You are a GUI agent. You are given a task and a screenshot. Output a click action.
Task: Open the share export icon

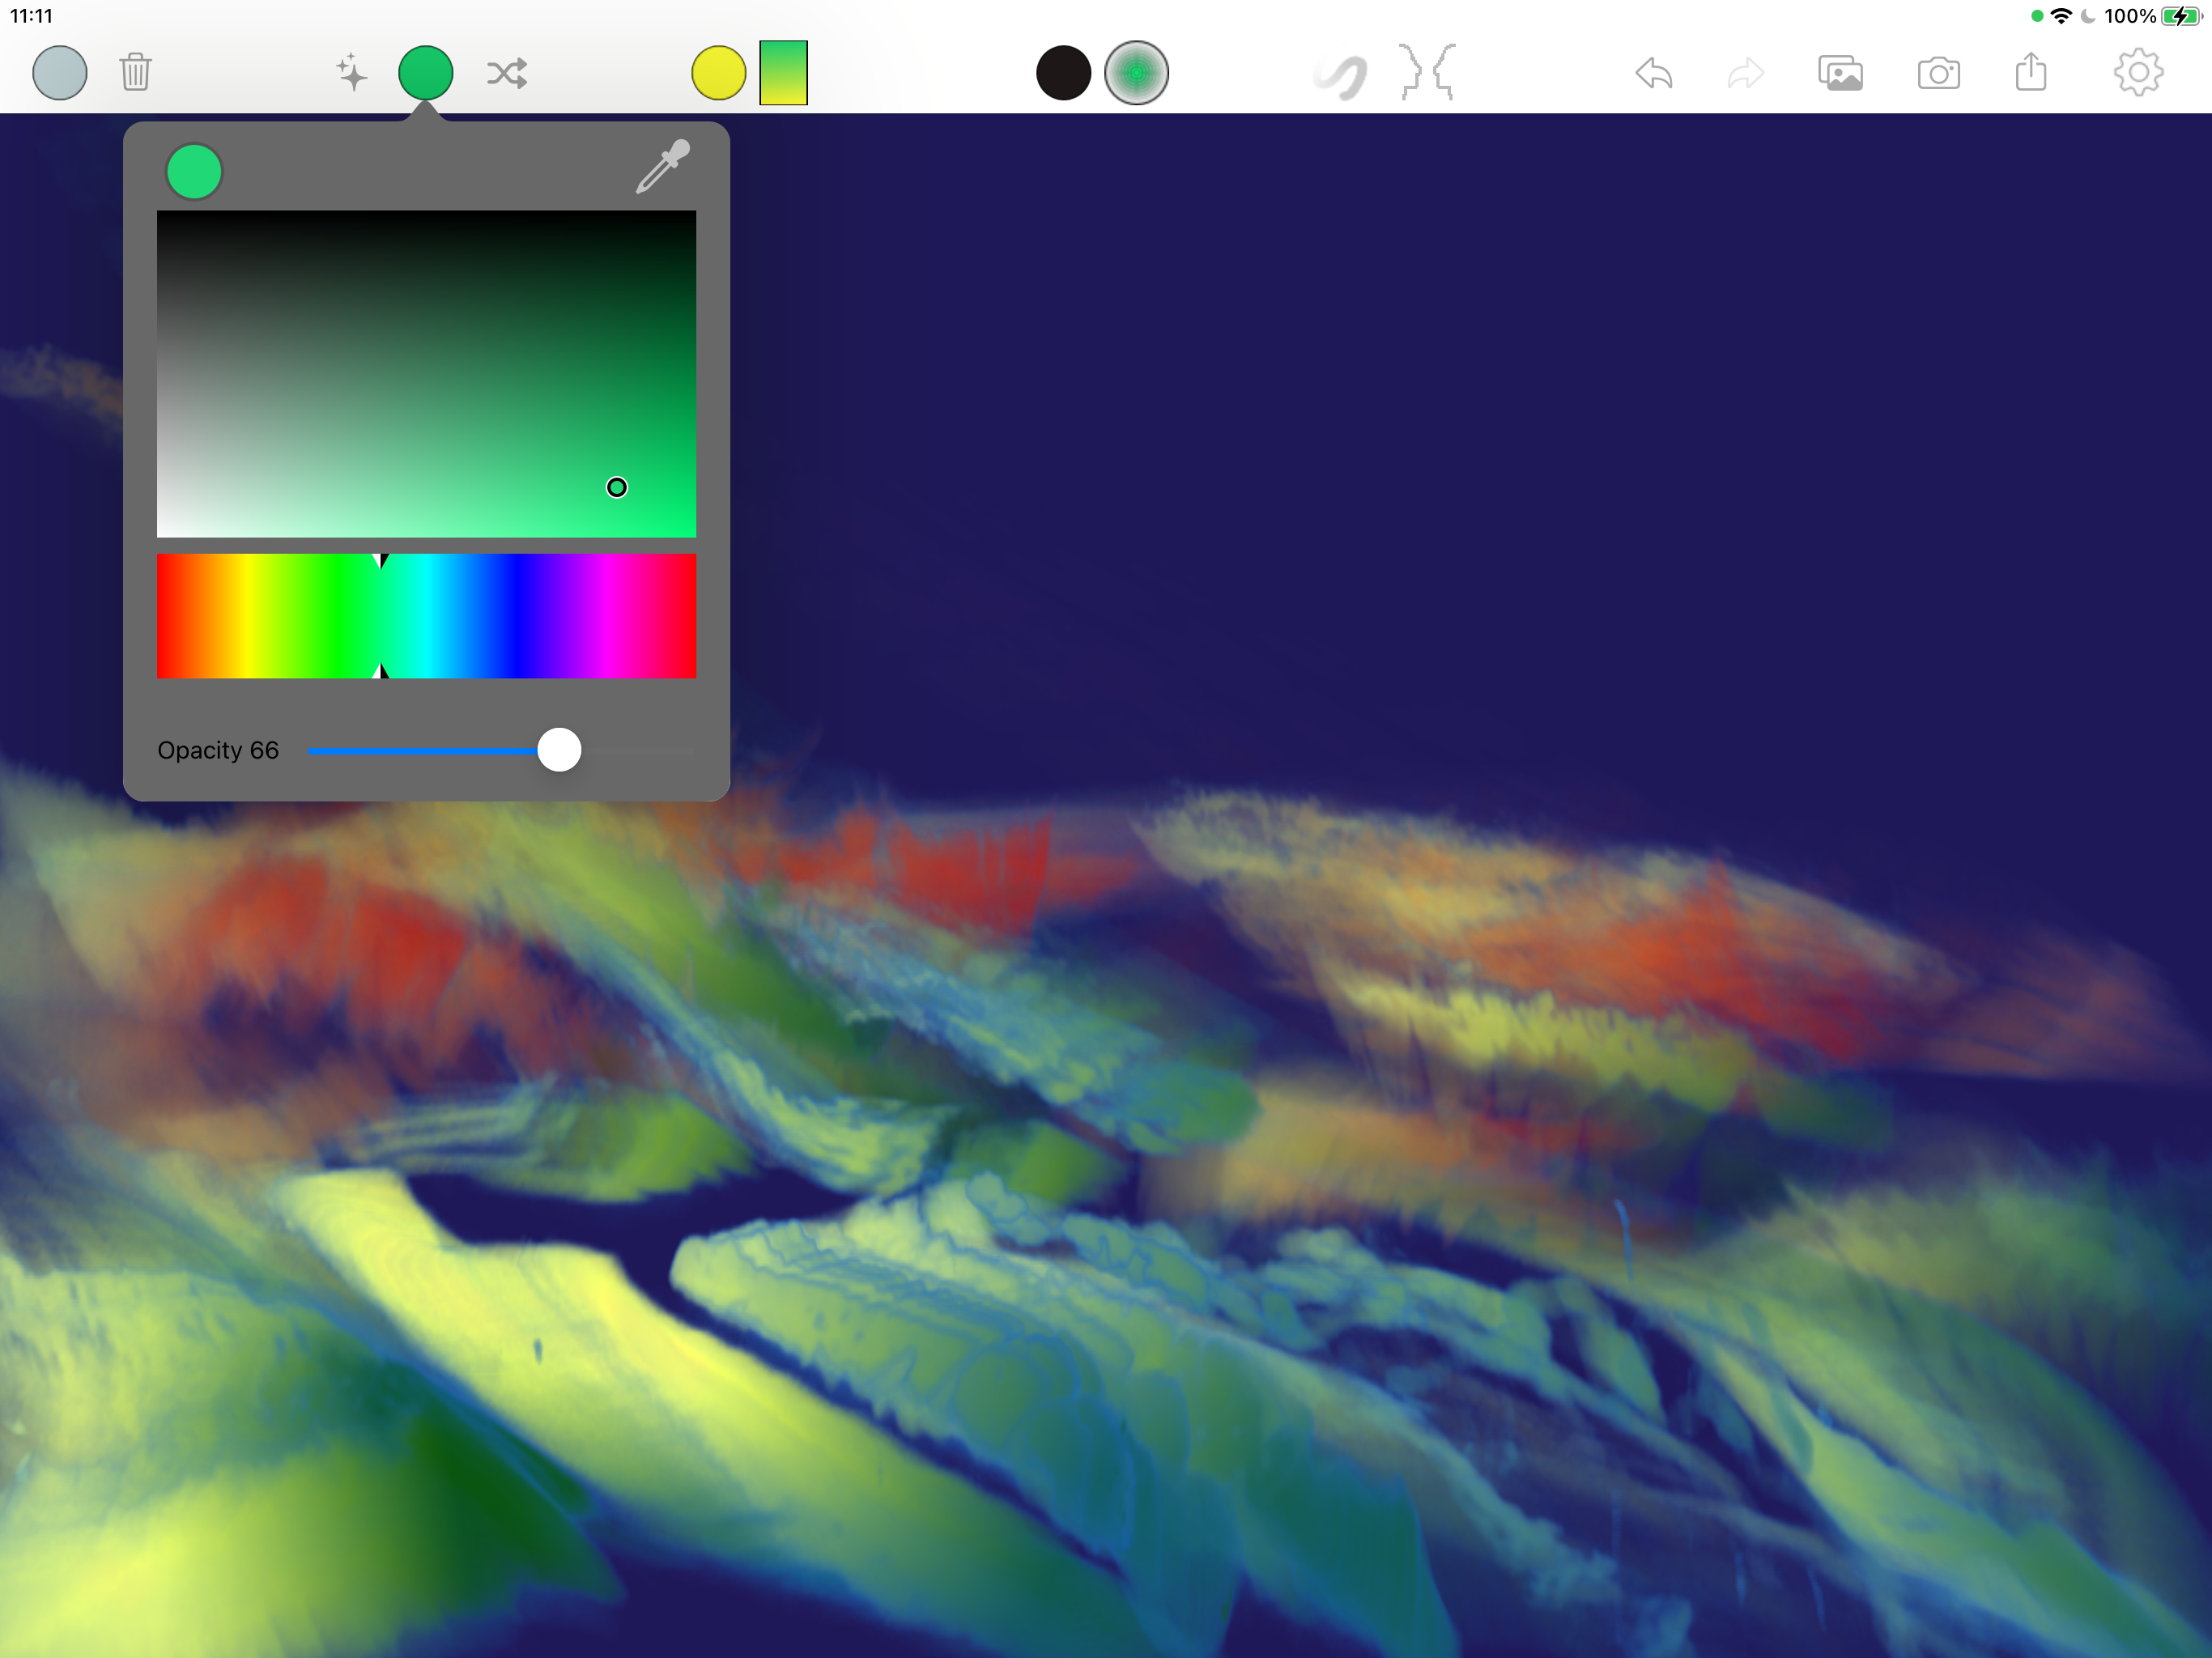pos(2031,72)
